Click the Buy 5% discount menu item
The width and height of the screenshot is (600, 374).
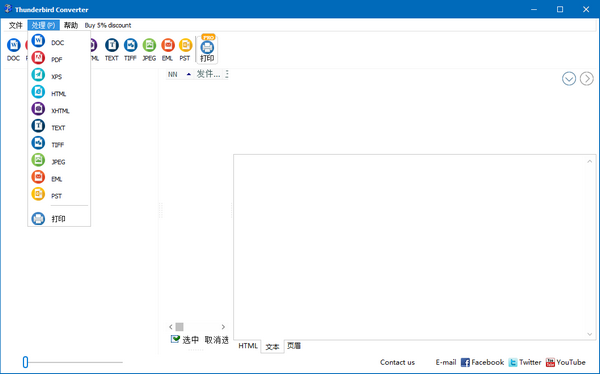click(108, 25)
